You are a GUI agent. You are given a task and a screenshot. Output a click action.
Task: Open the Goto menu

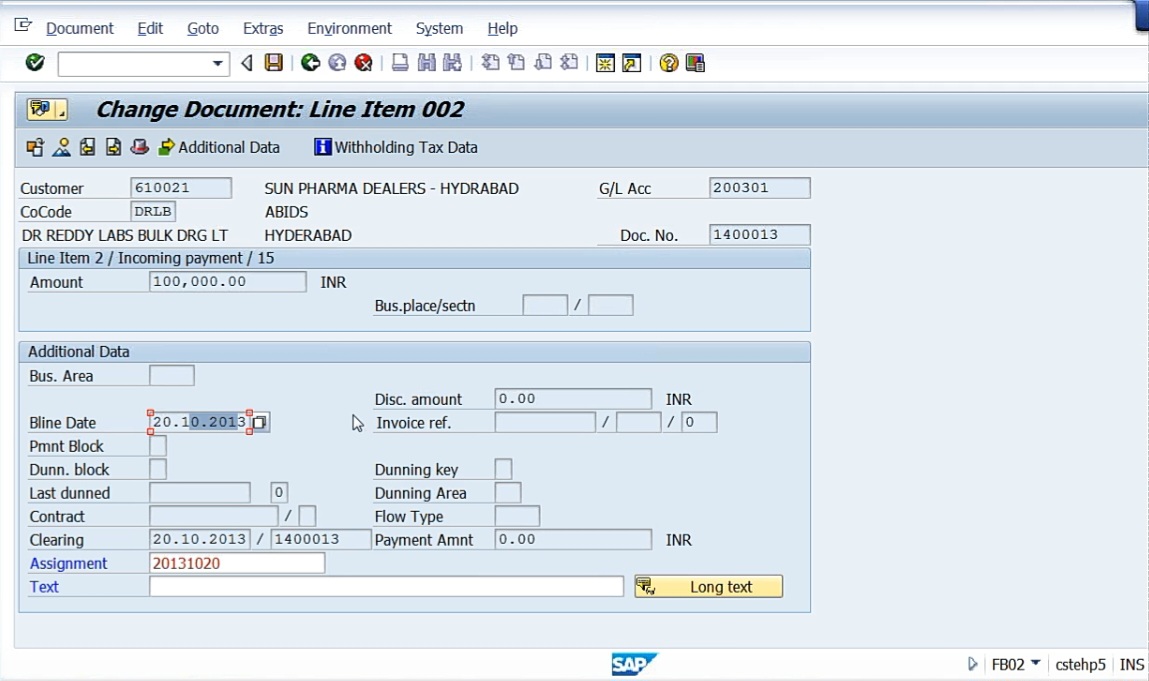(202, 28)
